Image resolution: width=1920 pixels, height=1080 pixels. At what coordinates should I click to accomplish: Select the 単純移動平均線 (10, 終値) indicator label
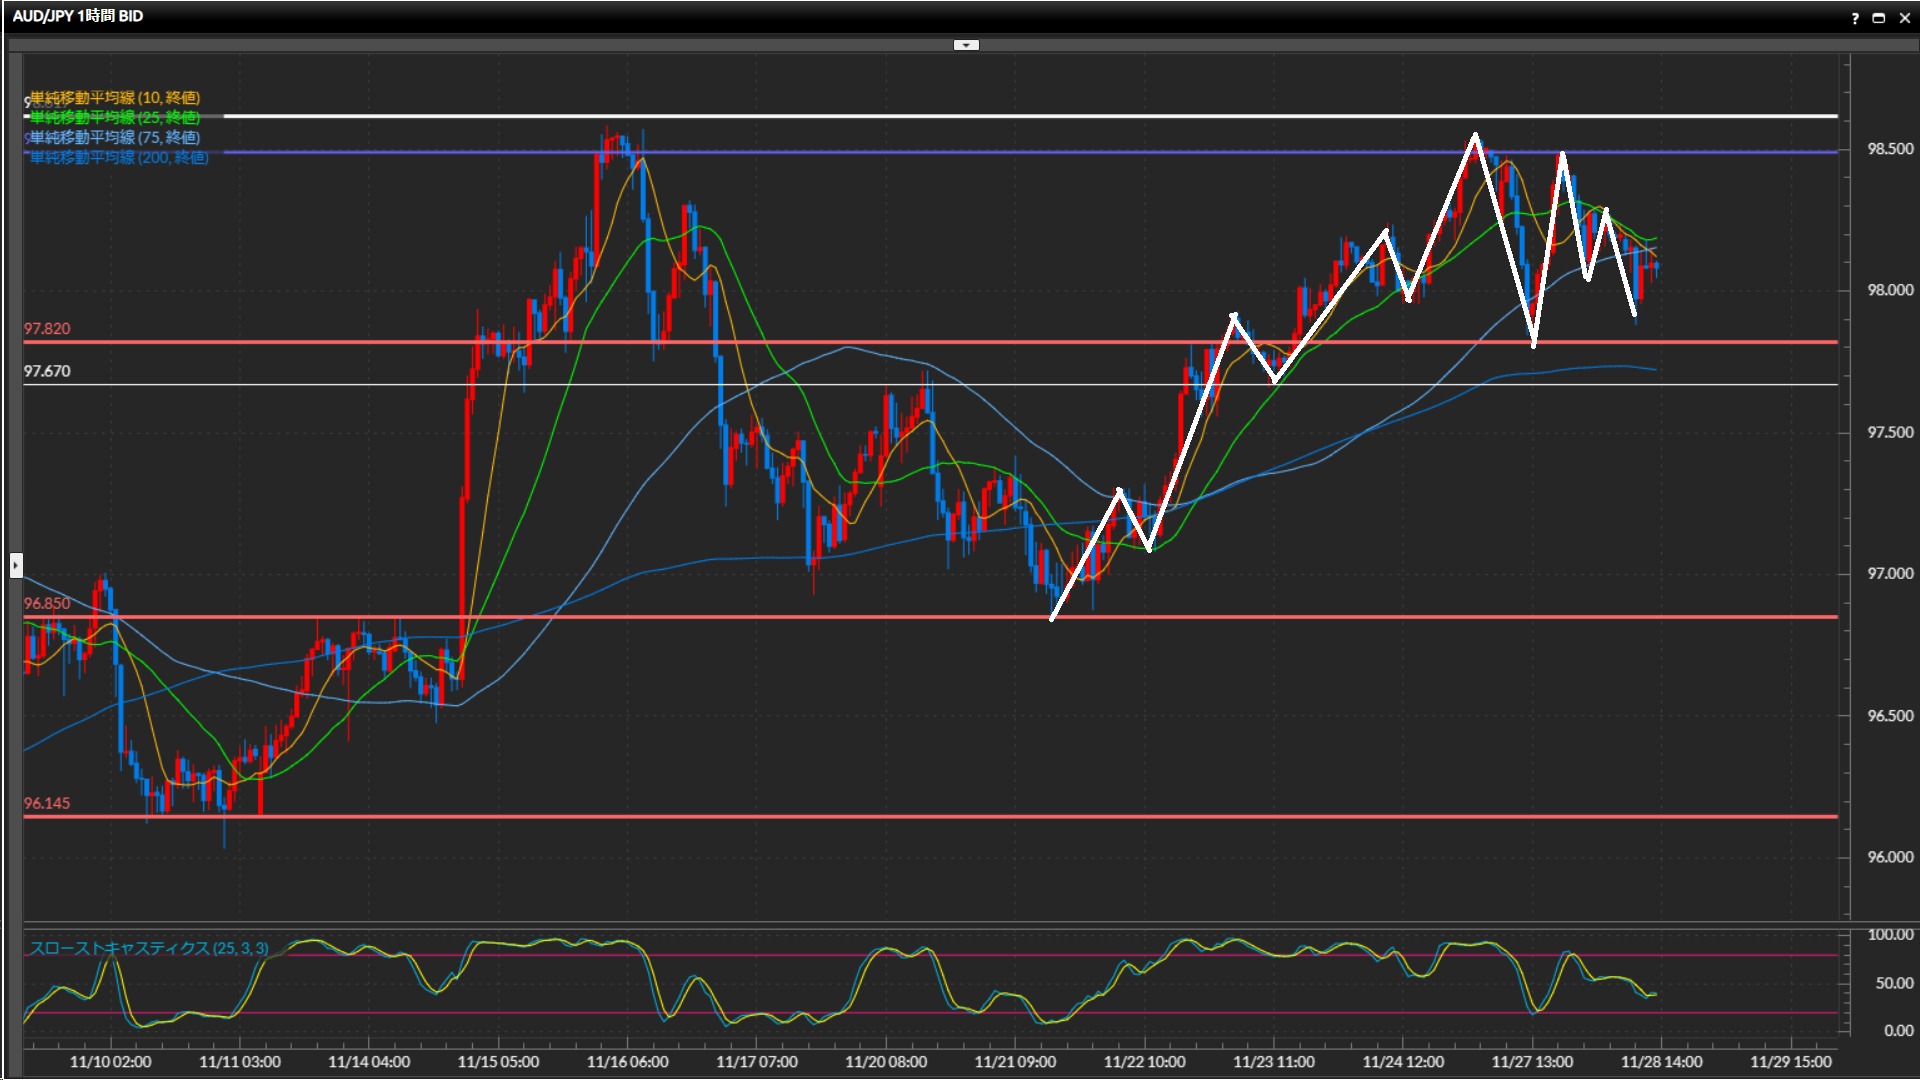tap(115, 97)
